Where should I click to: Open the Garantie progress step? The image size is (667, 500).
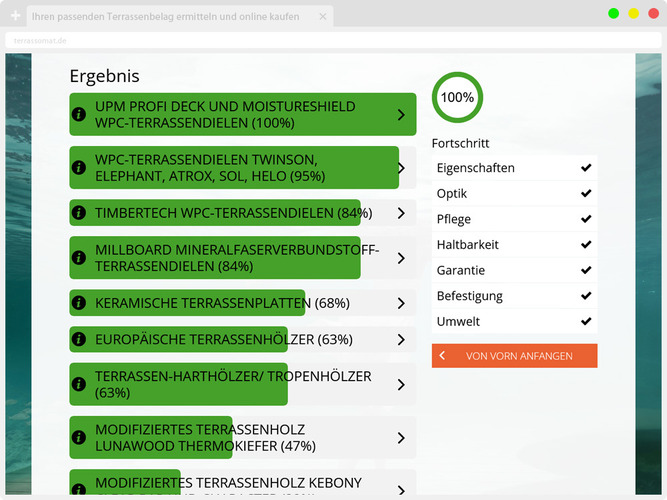(x=461, y=271)
